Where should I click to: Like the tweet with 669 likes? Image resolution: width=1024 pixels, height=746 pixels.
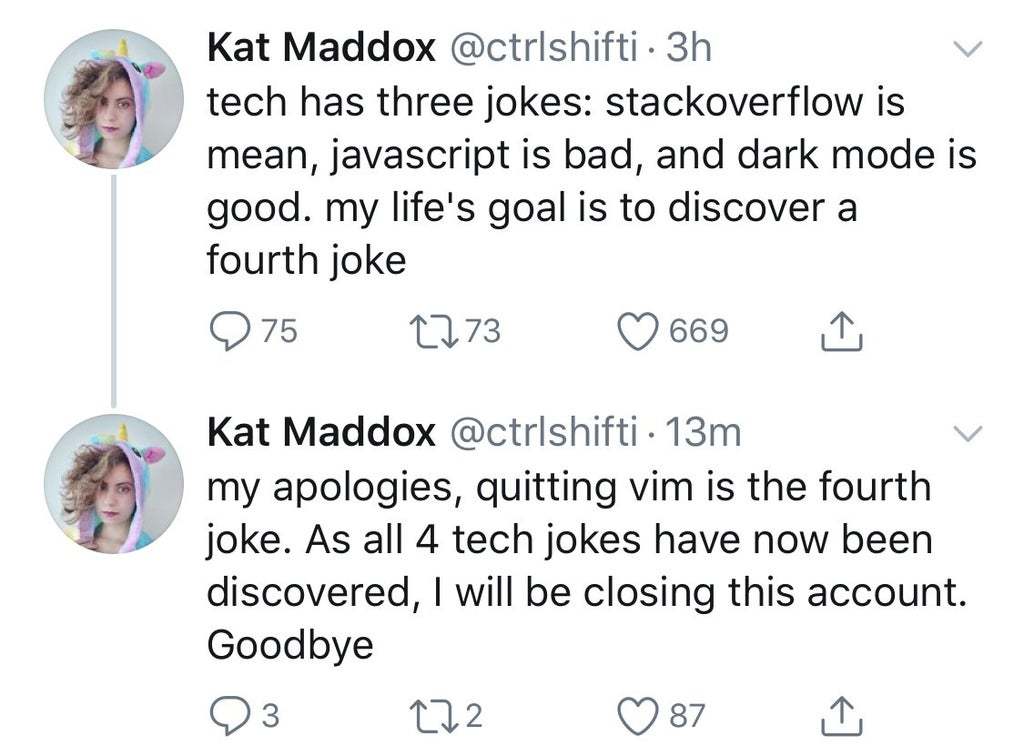click(x=640, y=330)
